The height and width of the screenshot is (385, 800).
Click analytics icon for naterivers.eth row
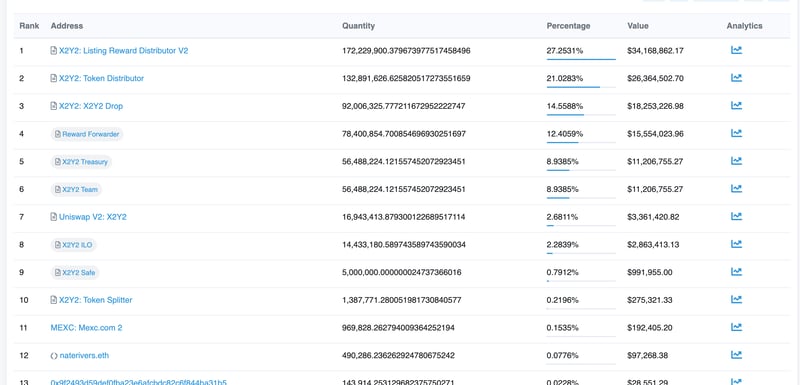736,354
